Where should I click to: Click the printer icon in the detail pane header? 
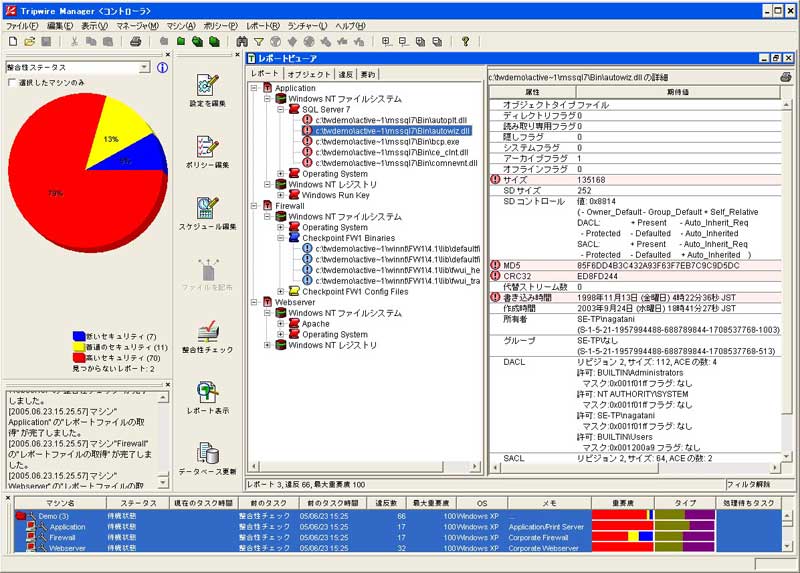pyautogui.click(x=786, y=77)
